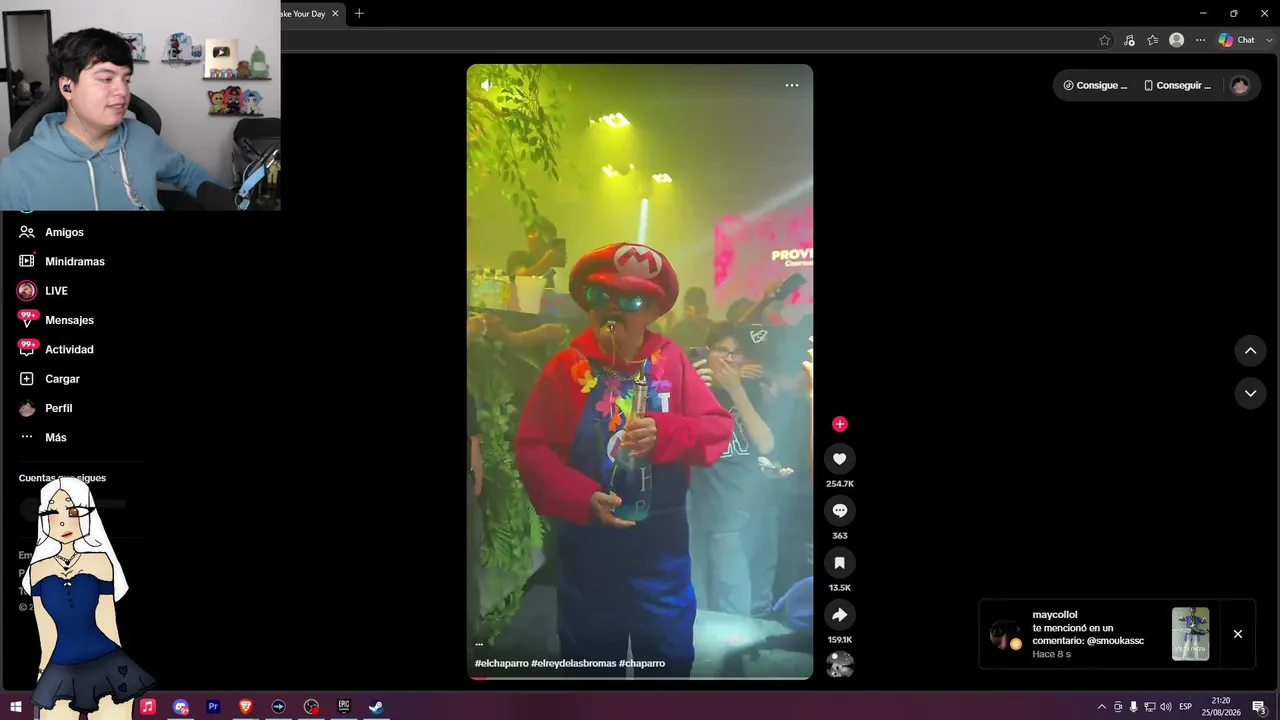Open the browser profile avatar
Image resolution: width=1280 pixels, height=720 pixels.
click(1177, 40)
